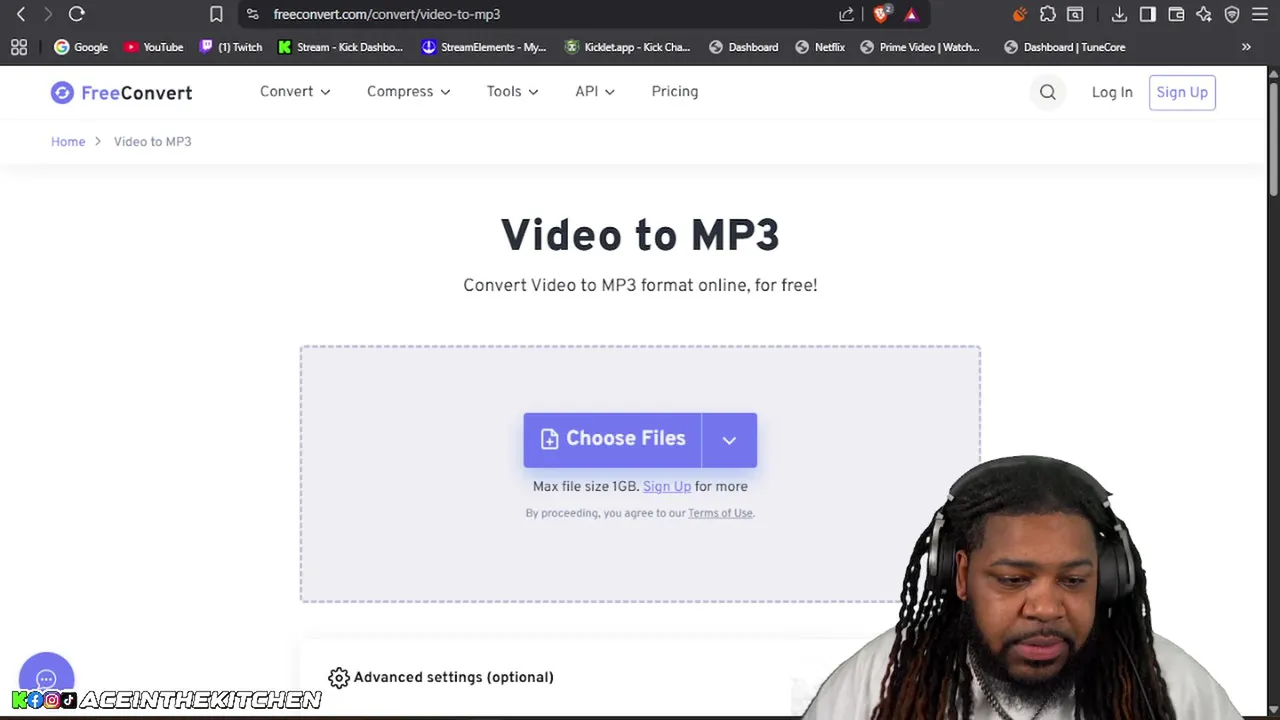Open the downloads arrow icon
1280x720 pixels.
pos(1119,14)
